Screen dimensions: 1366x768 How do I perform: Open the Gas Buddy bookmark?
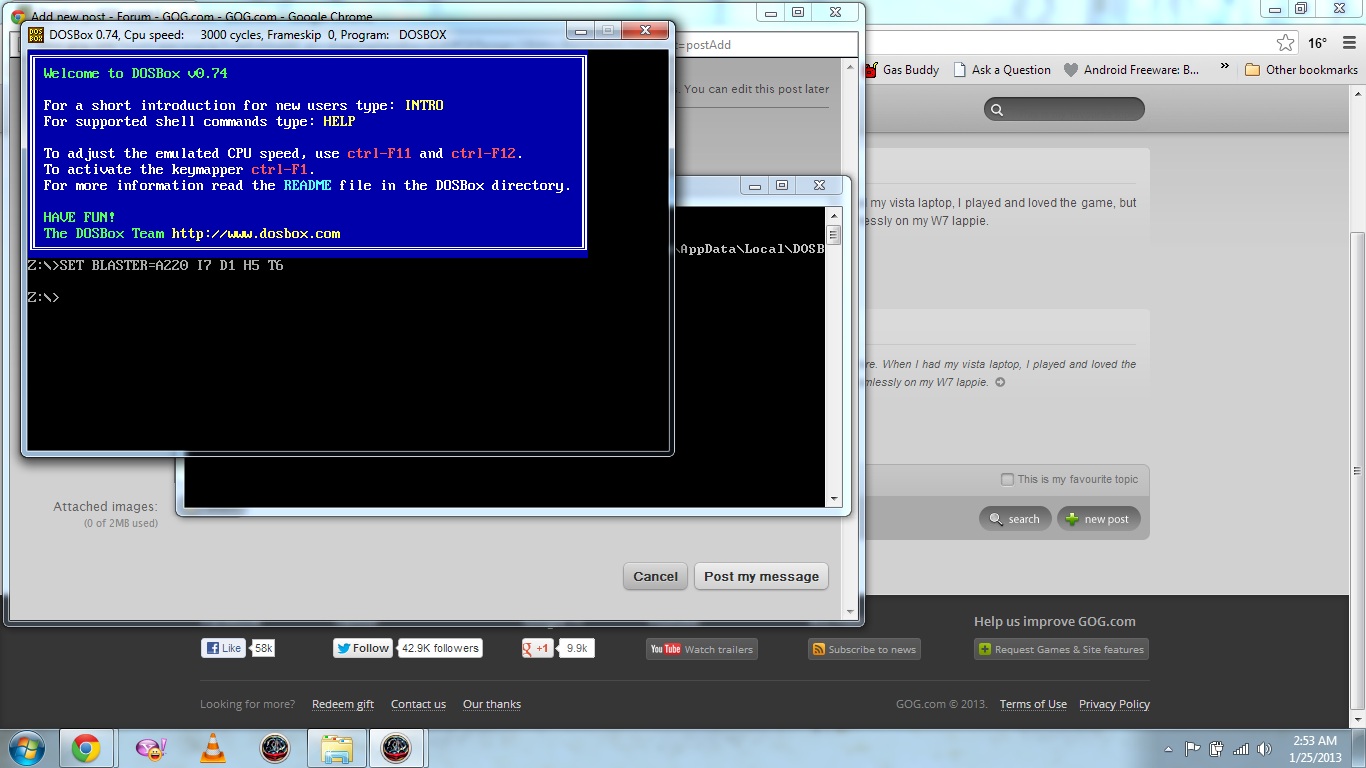tap(901, 70)
